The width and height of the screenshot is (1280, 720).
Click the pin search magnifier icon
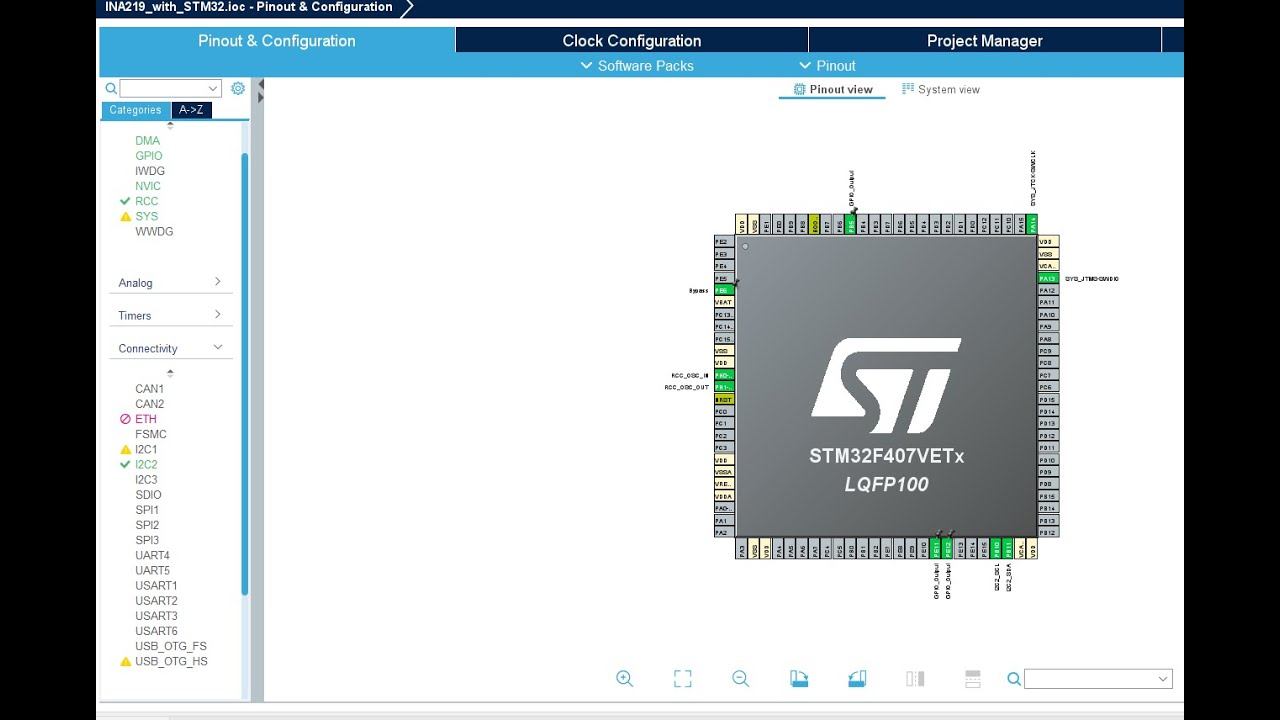click(1014, 679)
